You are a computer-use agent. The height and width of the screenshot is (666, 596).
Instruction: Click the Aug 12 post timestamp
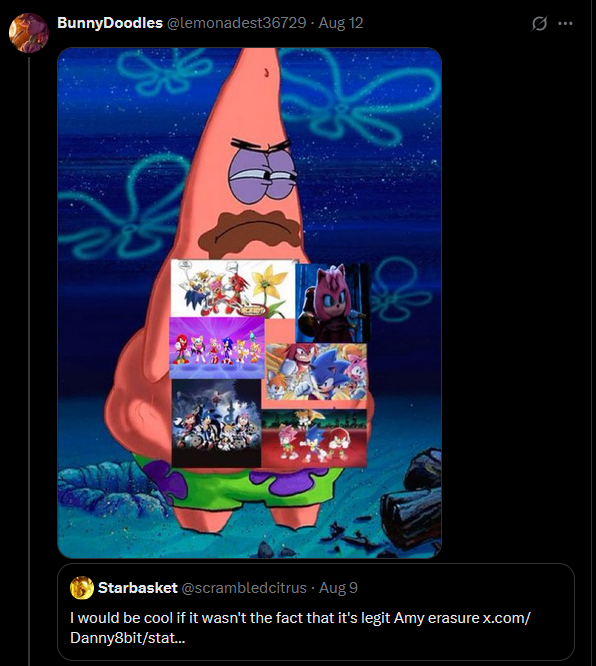click(x=341, y=23)
